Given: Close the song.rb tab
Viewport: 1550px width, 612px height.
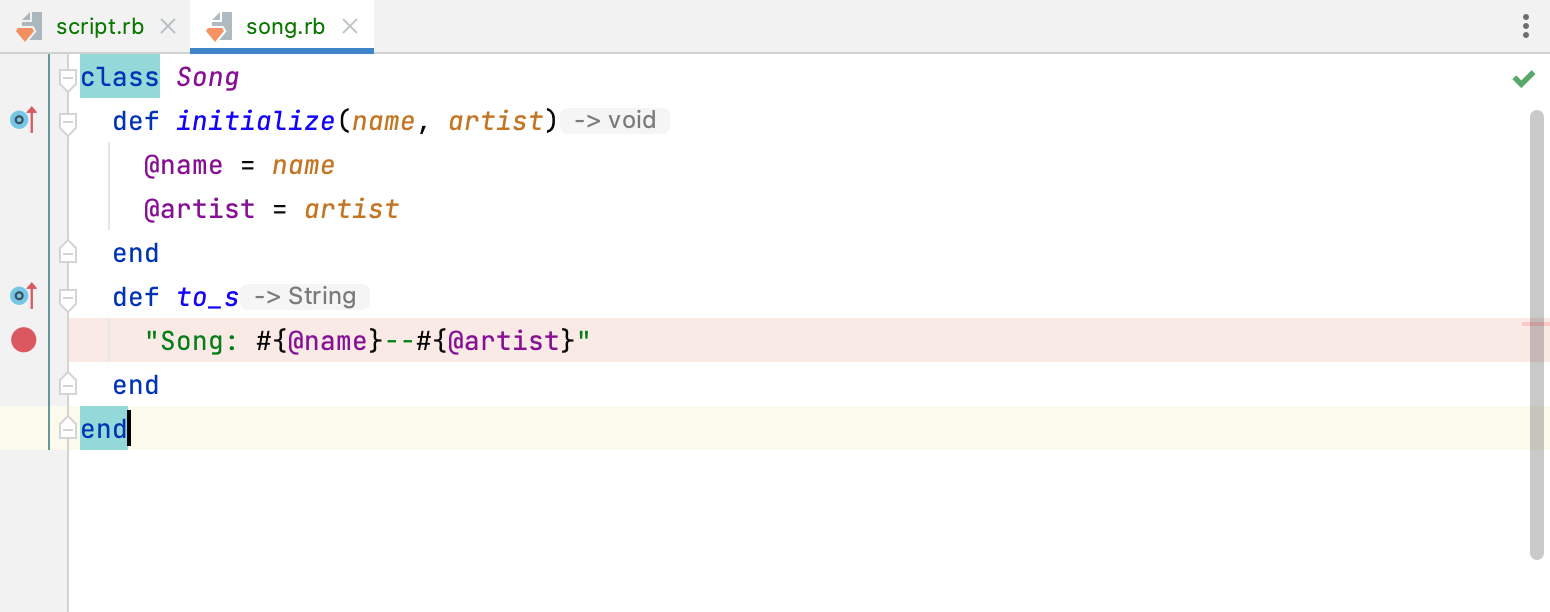Looking at the screenshot, I should (x=350, y=27).
